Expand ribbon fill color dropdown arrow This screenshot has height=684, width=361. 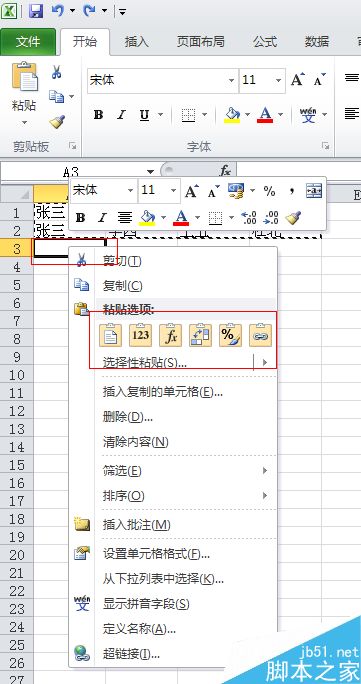247,115
